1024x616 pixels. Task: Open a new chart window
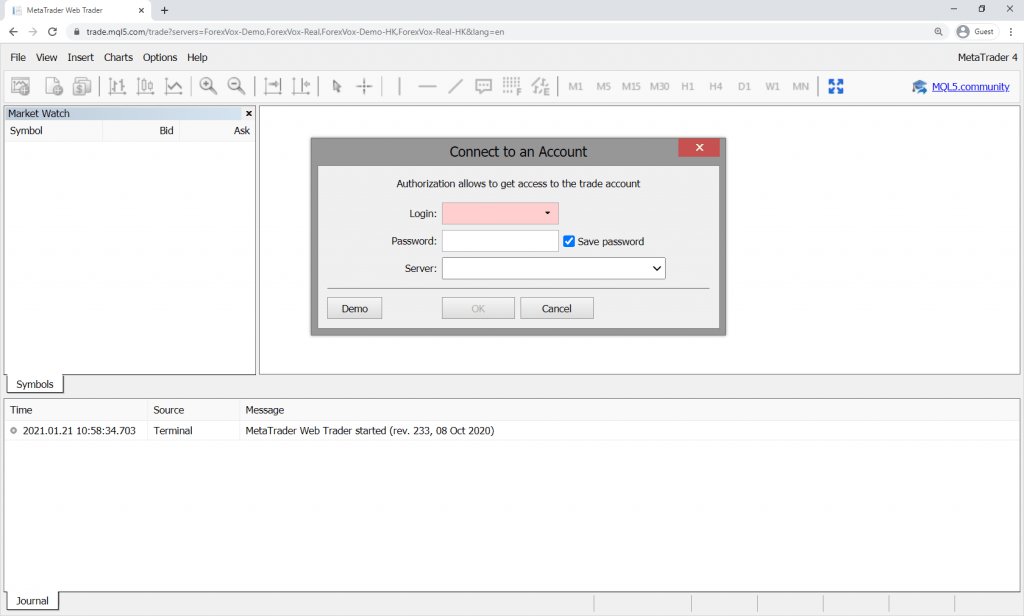20,86
